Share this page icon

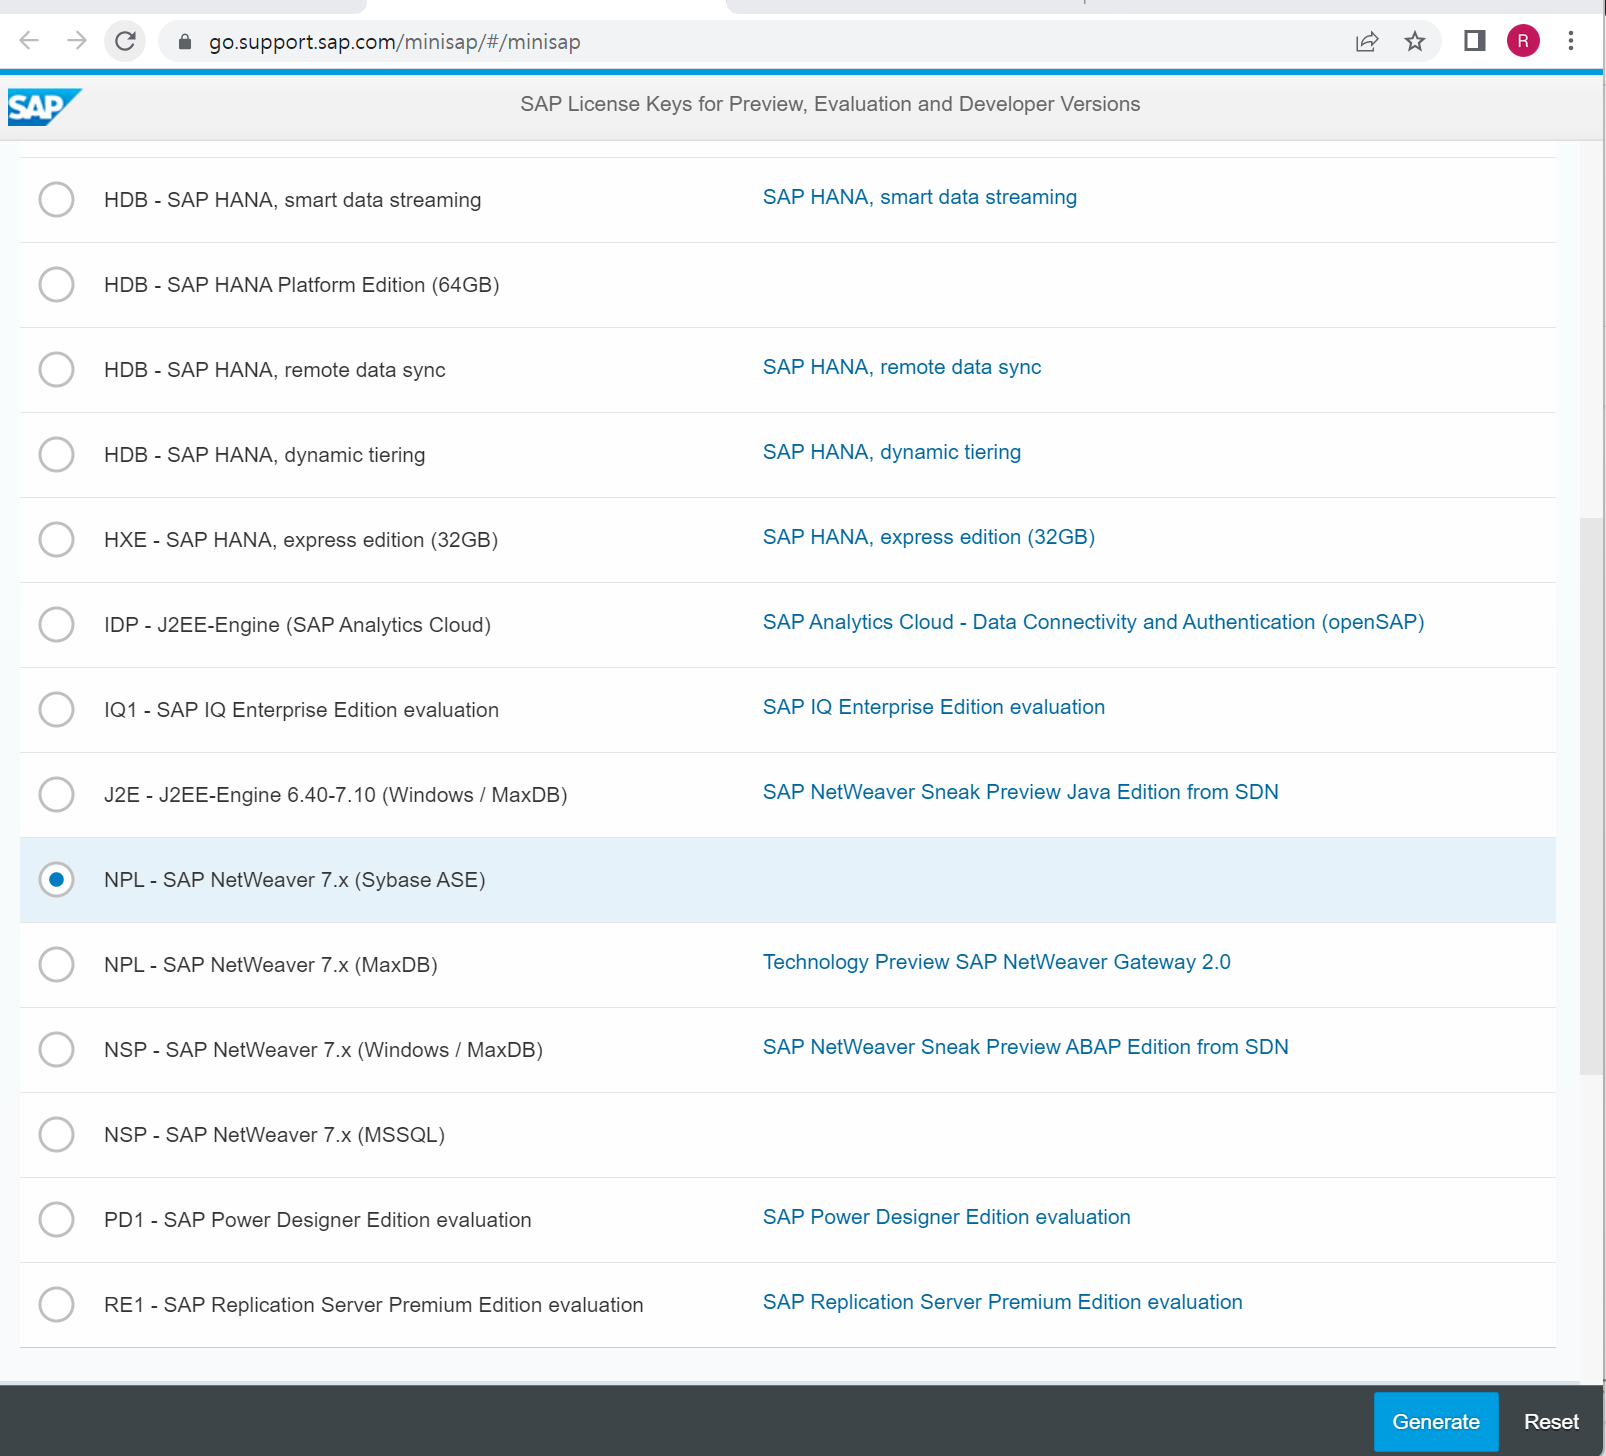tap(1367, 41)
